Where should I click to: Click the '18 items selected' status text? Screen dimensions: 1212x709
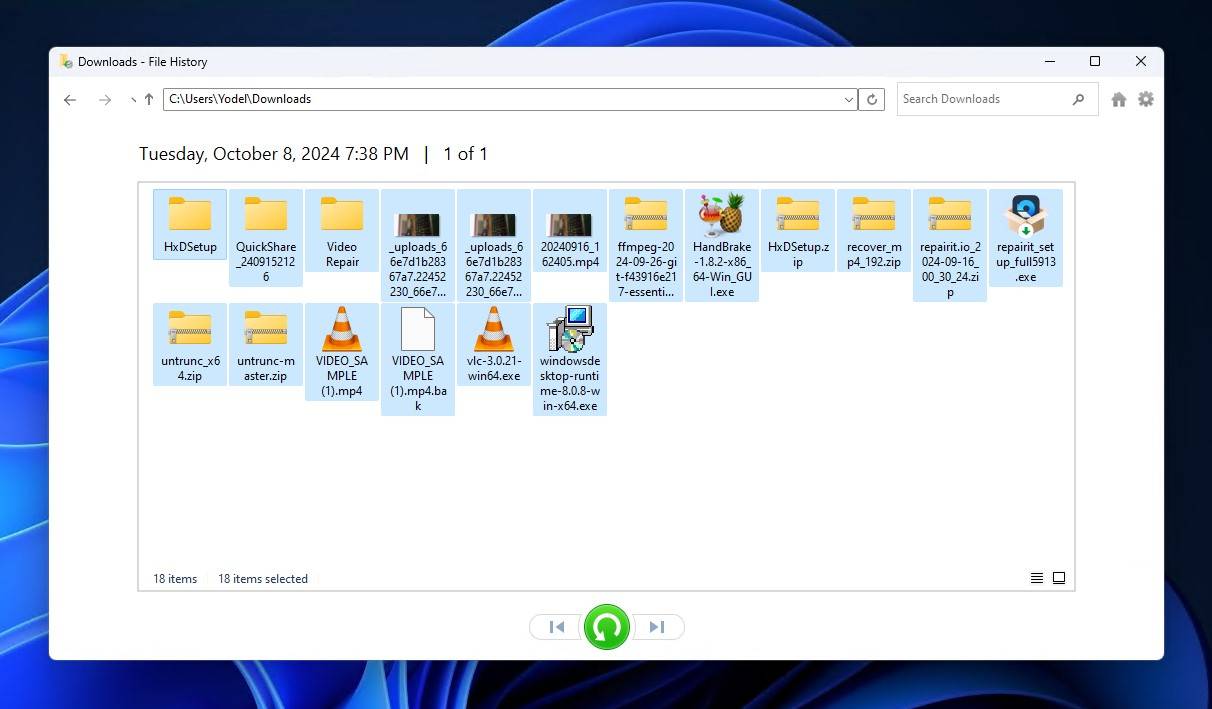tap(263, 579)
